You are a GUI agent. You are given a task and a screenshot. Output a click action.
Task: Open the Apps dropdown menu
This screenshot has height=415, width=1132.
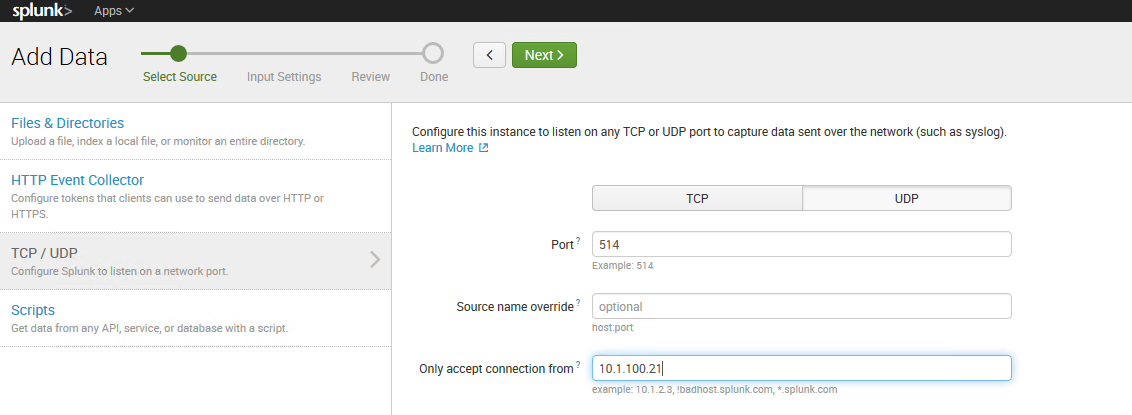[x=114, y=11]
